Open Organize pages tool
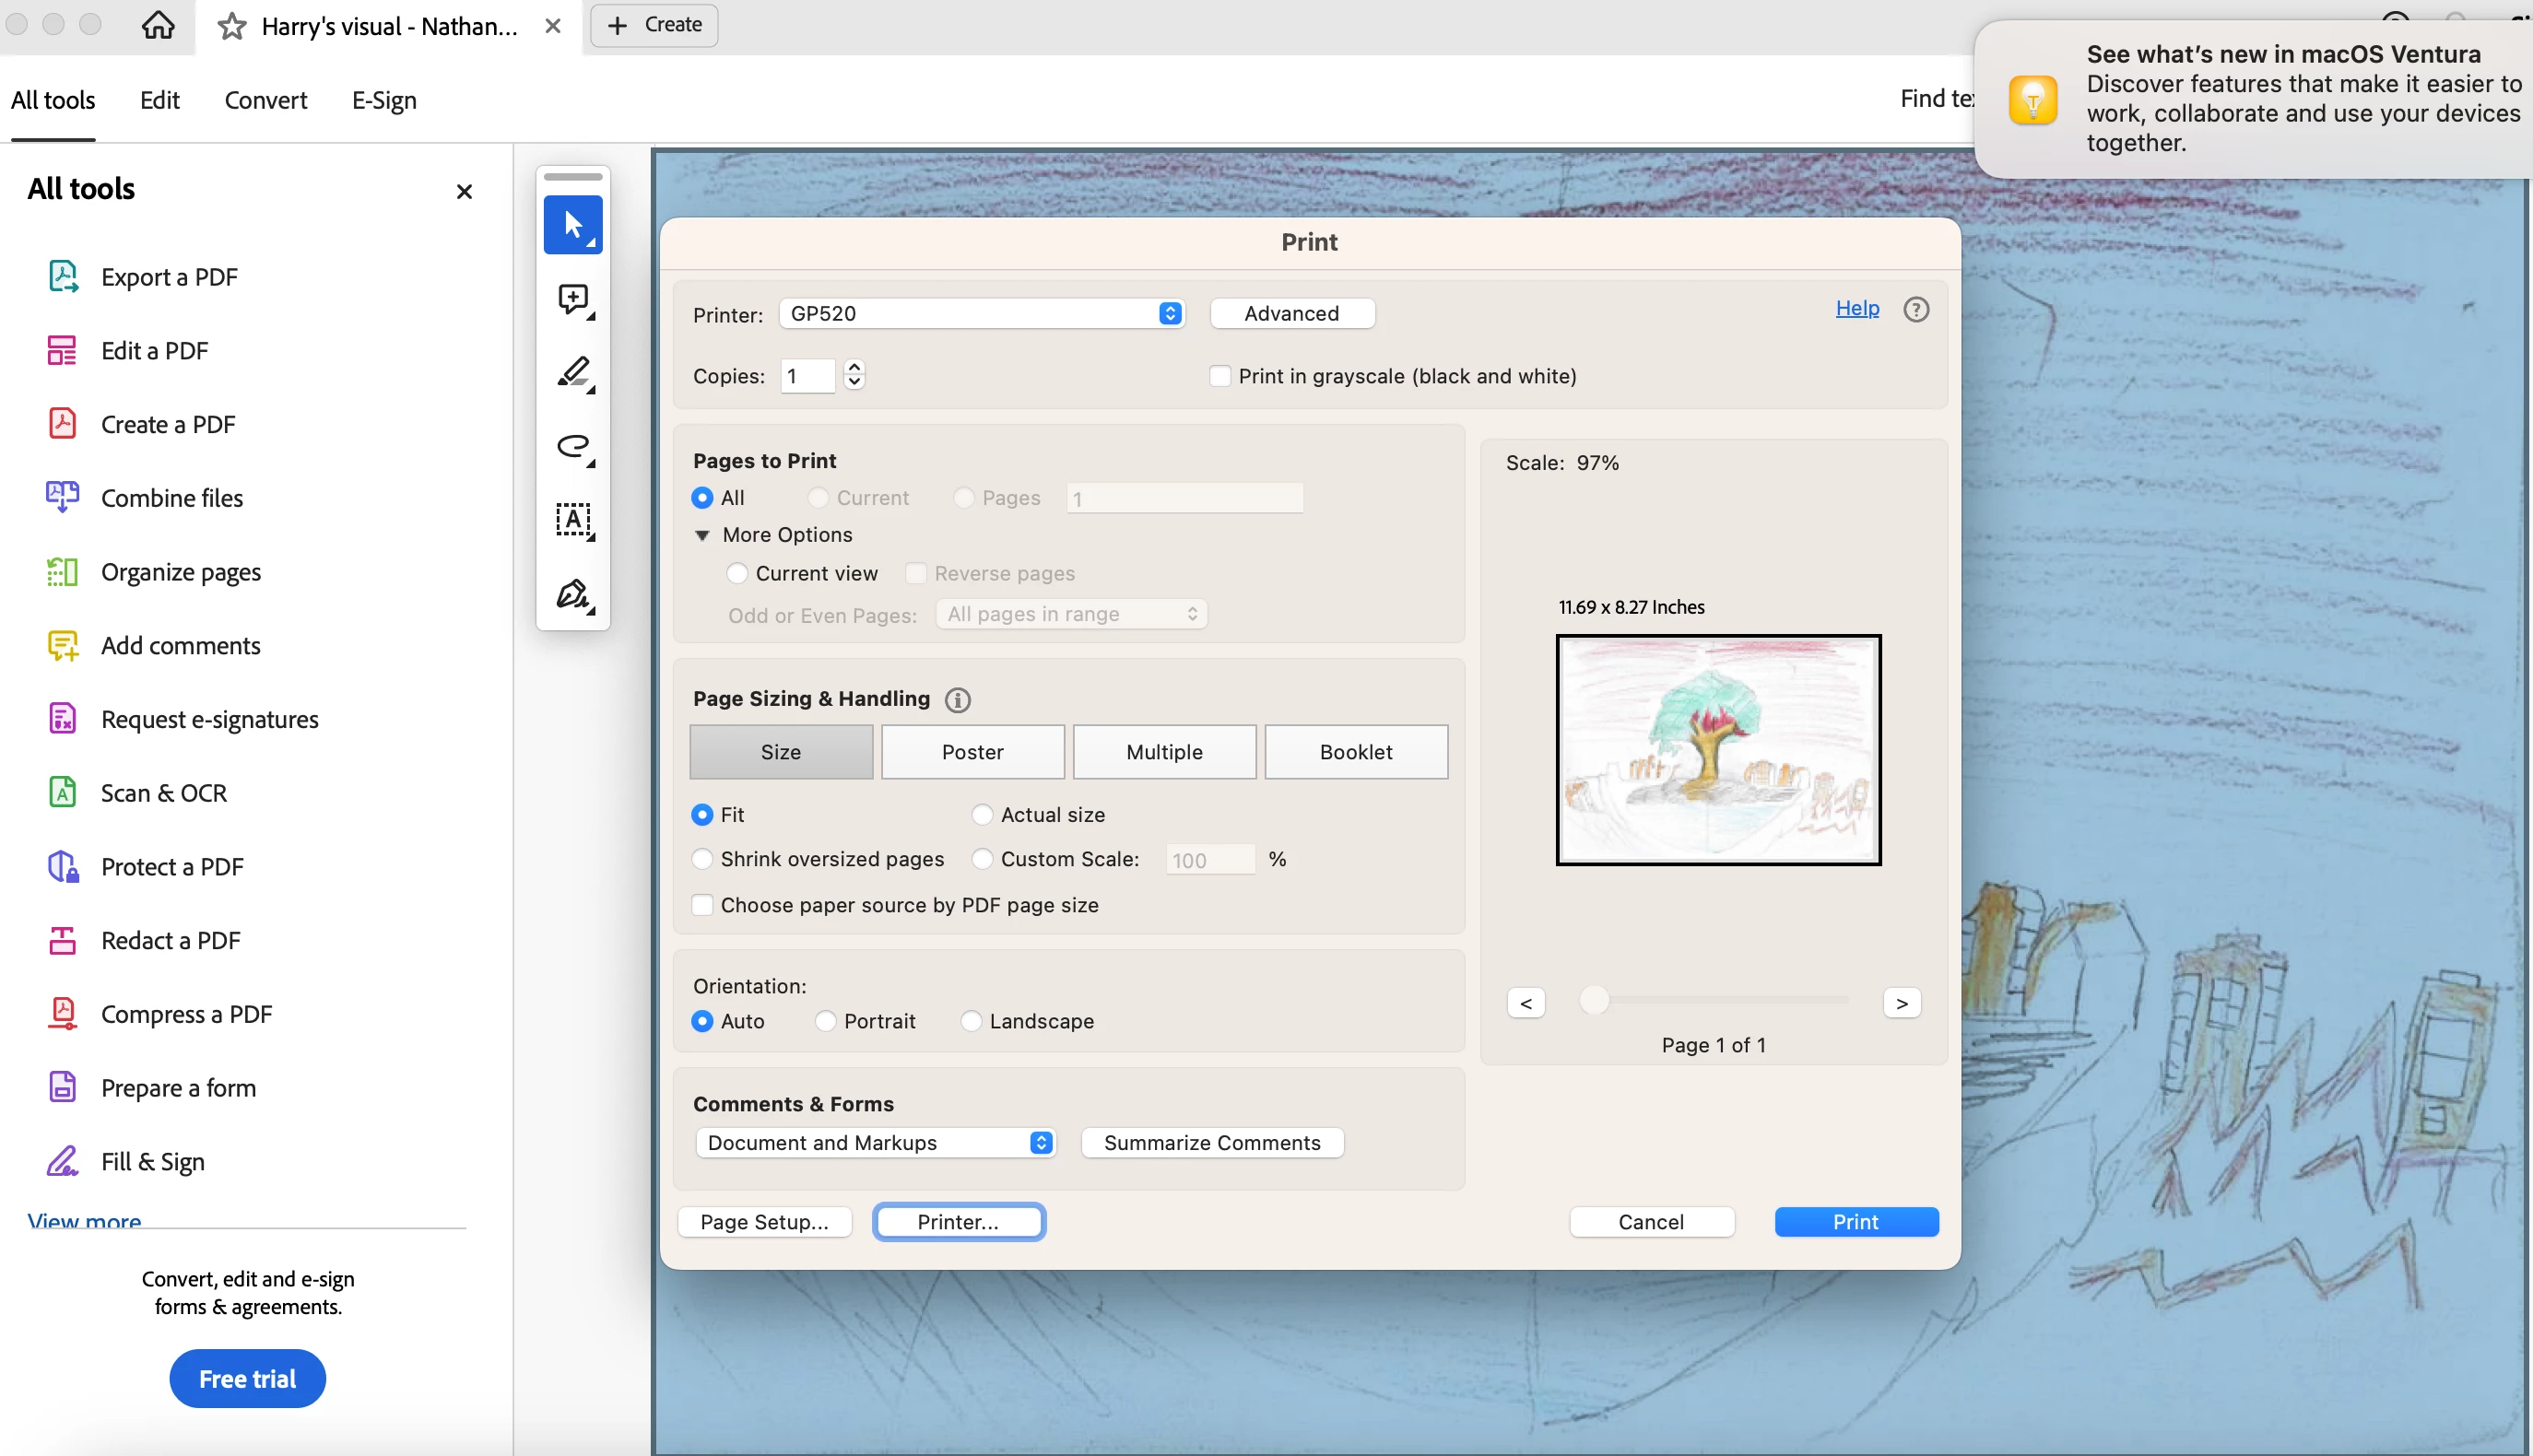Image resolution: width=2533 pixels, height=1456 pixels. click(x=180, y=572)
